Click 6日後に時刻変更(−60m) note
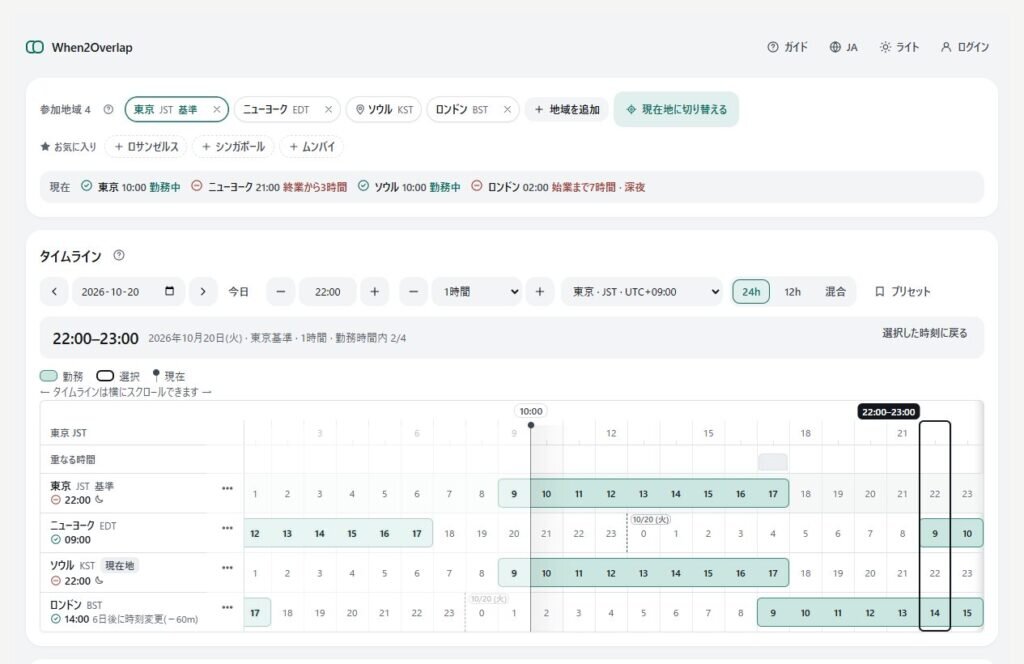Viewport: 1024px width, 664px height. (145, 620)
